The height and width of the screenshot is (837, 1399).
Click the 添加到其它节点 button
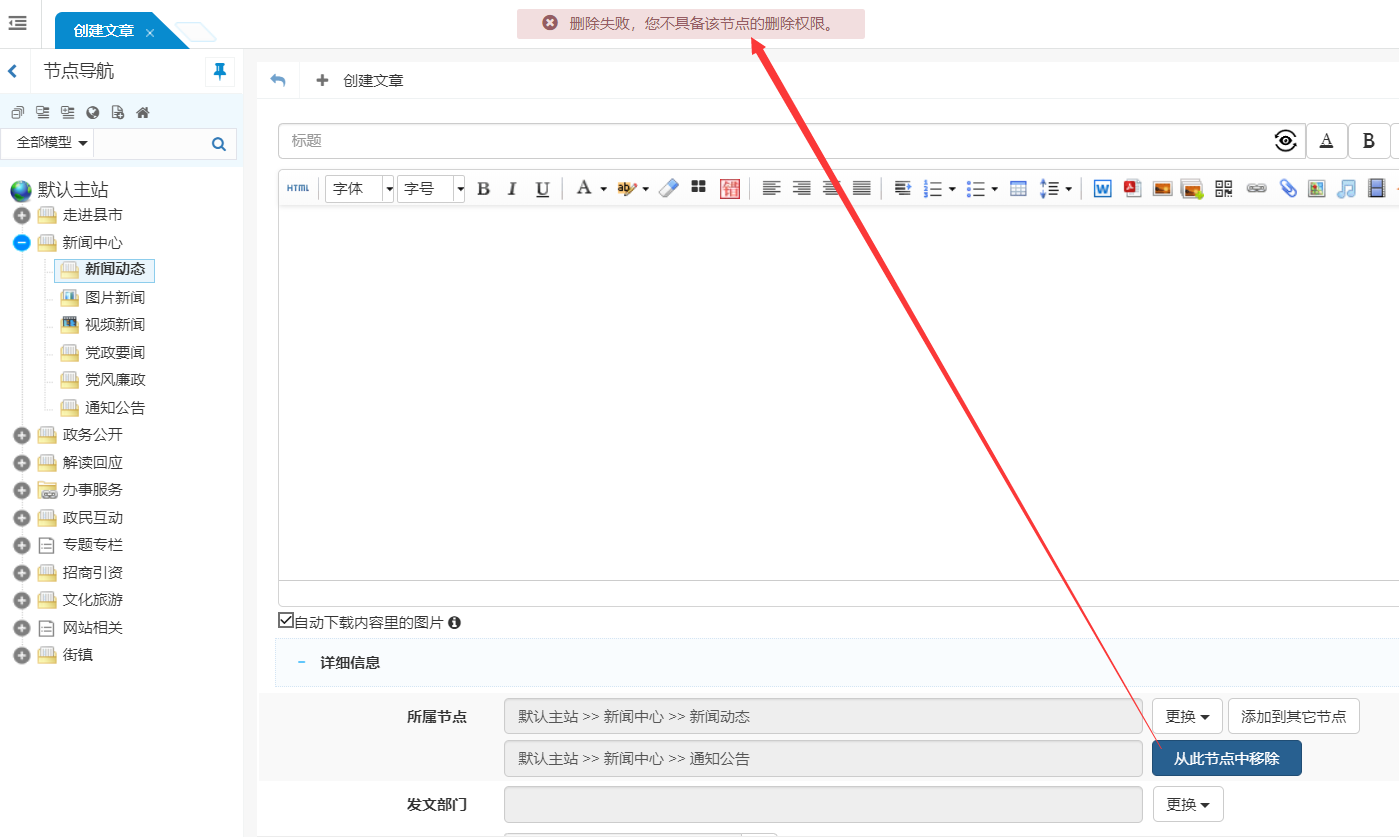click(1293, 716)
